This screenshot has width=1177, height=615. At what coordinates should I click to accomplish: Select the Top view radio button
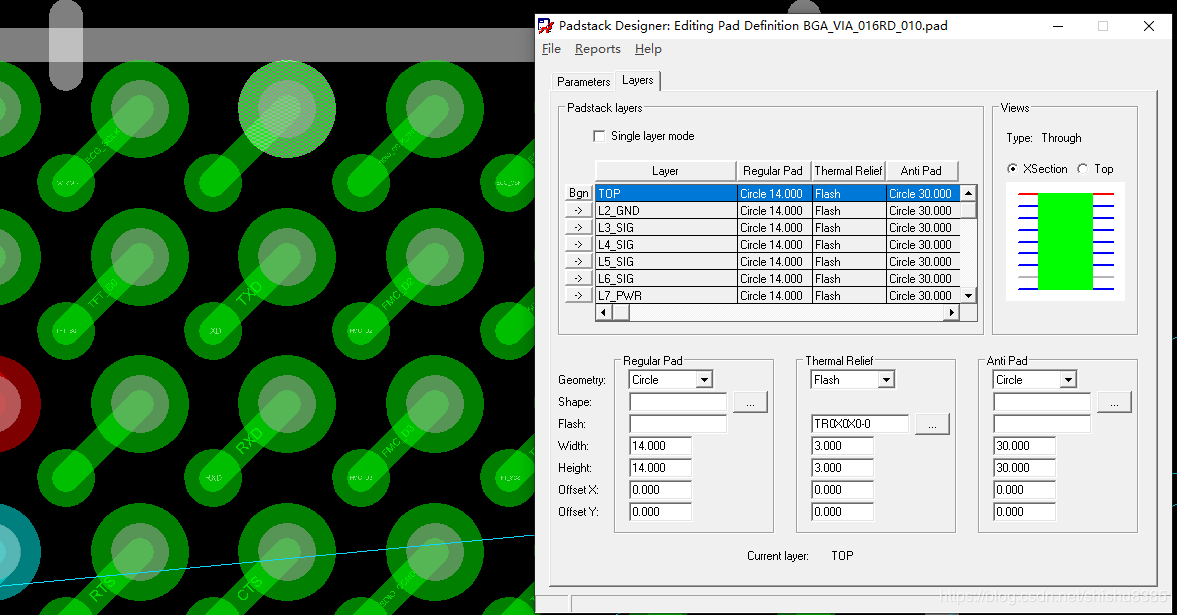pos(1082,169)
